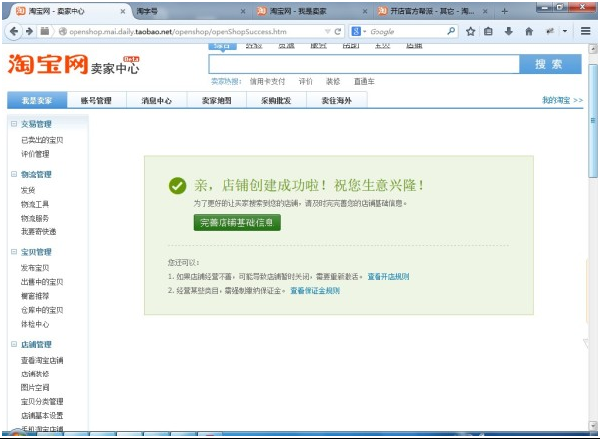Screen dimensions: 600x439
Task: Click the Taobao search input field
Action: [x=364, y=64]
